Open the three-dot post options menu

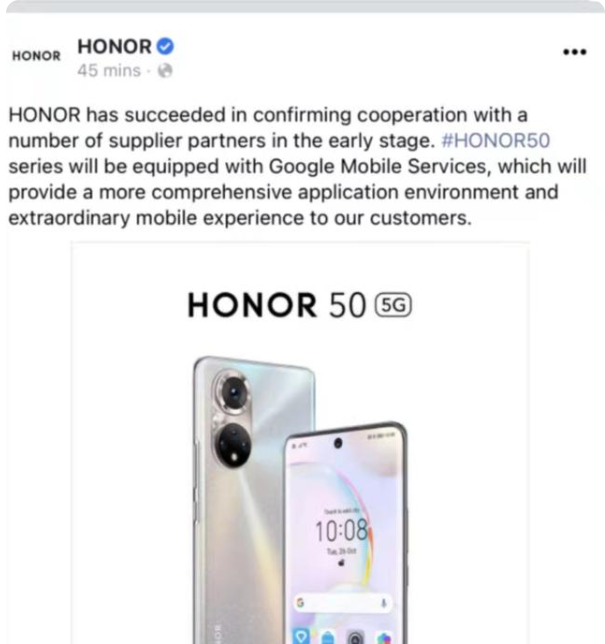pos(575,52)
